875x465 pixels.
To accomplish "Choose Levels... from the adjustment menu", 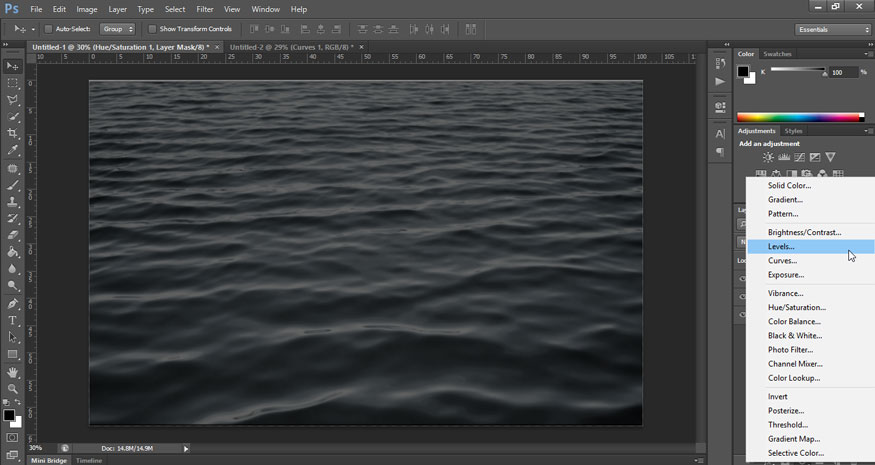I will coord(781,246).
